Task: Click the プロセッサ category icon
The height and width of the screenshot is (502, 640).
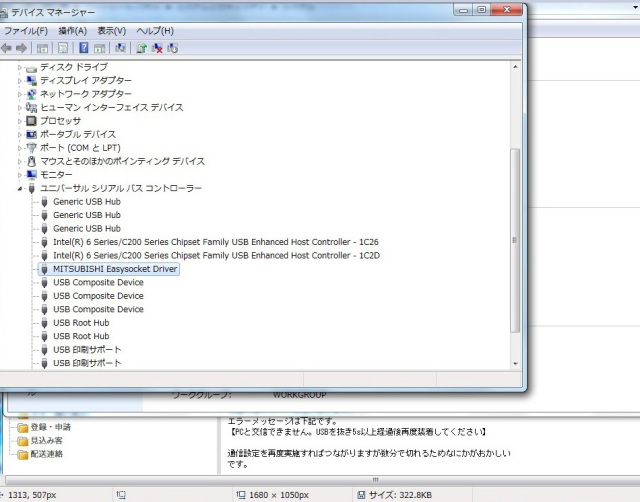Action: tap(31, 121)
